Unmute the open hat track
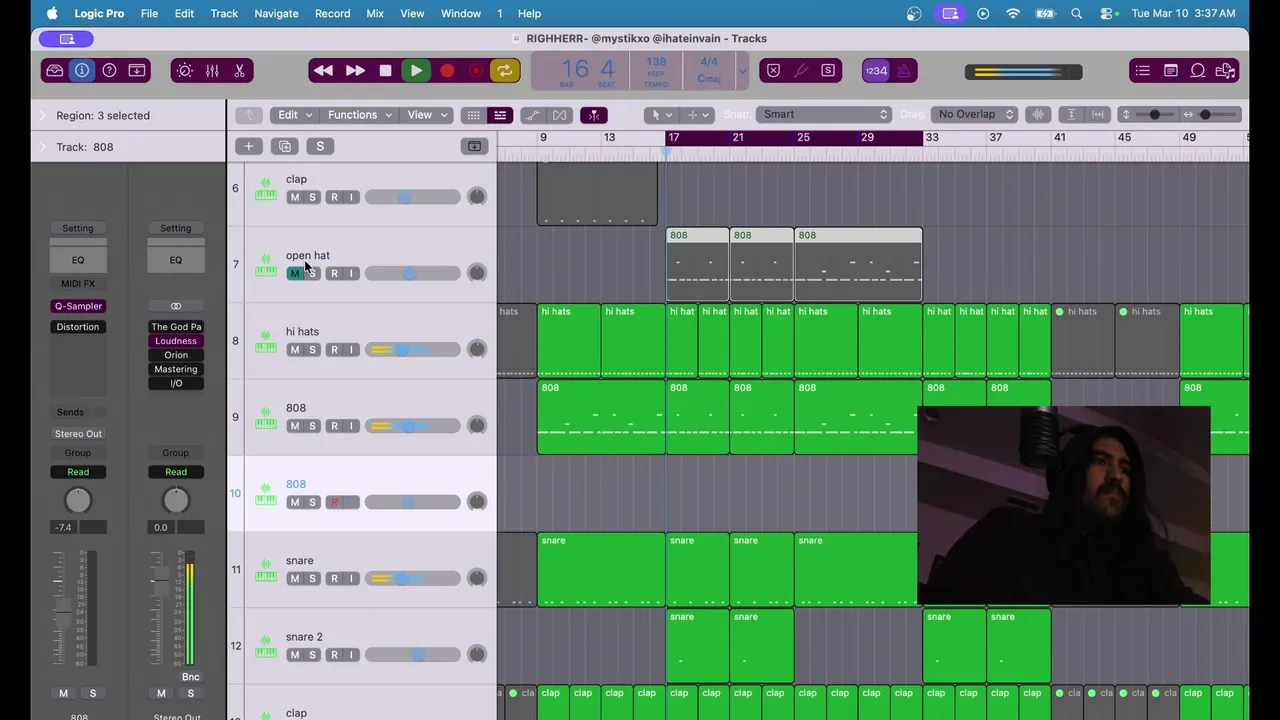Image resolution: width=1280 pixels, height=720 pixels. pos(294,273)
